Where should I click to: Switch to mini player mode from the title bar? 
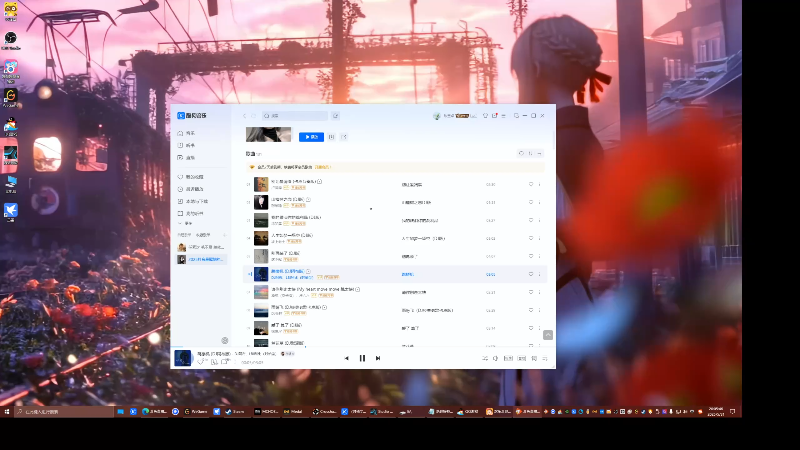[x=516, y=116]
